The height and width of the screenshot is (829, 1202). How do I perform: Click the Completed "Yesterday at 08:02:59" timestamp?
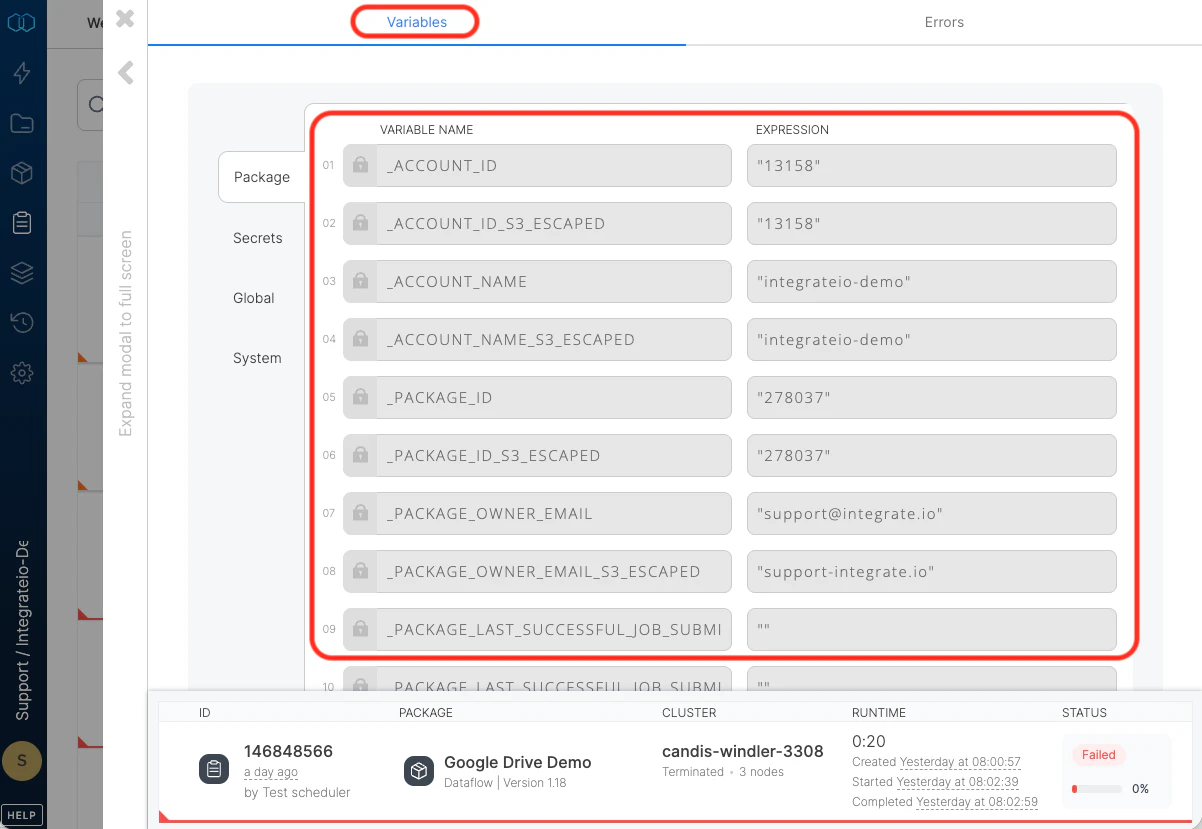(x=977, y=802)
